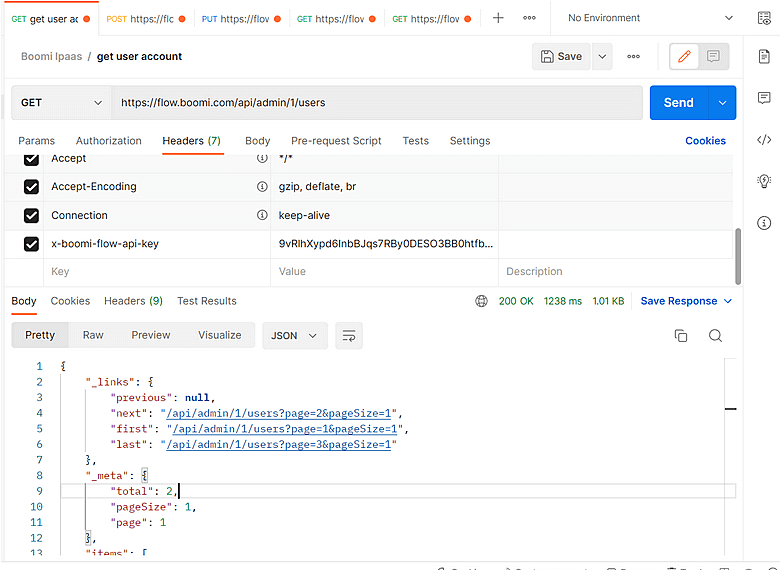Image resolution: width=780 pixels, height=570 pixels.
Task: Open the code snippet icon in sidebar
Action: click(764, 140)
